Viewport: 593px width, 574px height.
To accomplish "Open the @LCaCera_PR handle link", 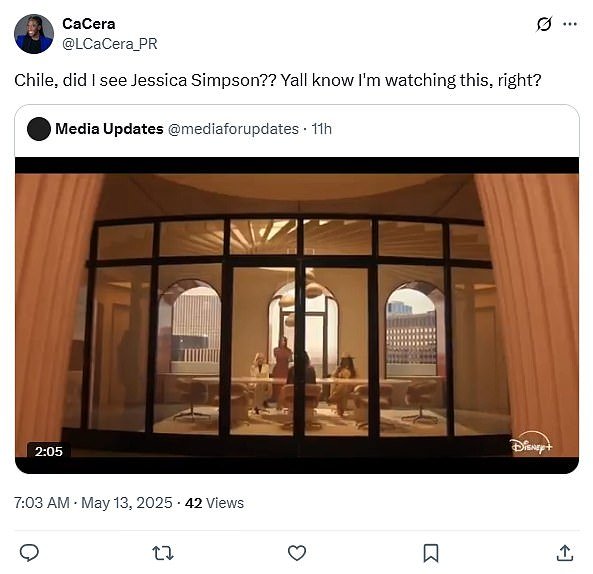I will (110, 44).
